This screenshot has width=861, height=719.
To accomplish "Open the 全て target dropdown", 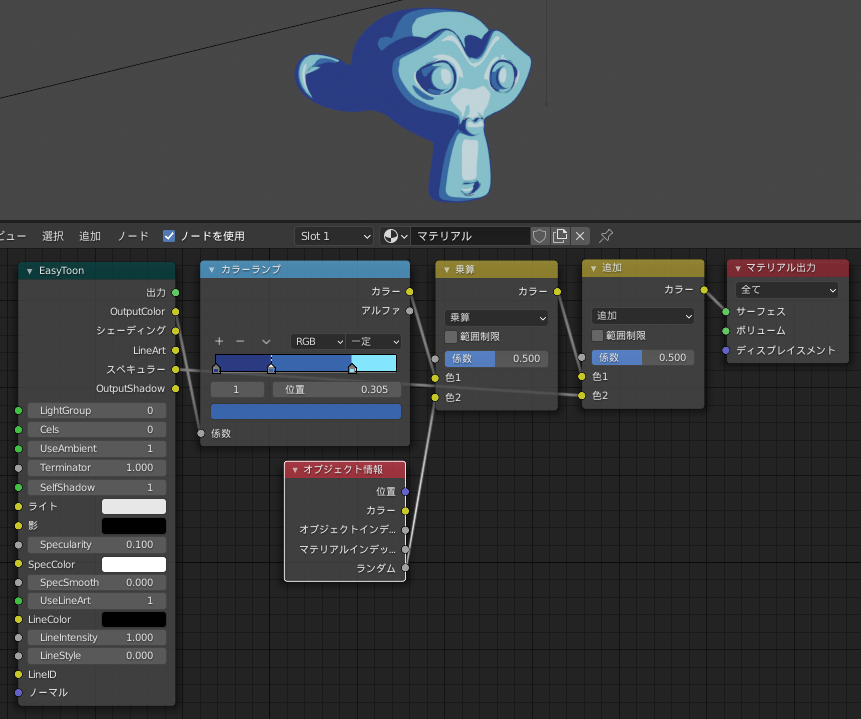I will click(x=787, y=289).
